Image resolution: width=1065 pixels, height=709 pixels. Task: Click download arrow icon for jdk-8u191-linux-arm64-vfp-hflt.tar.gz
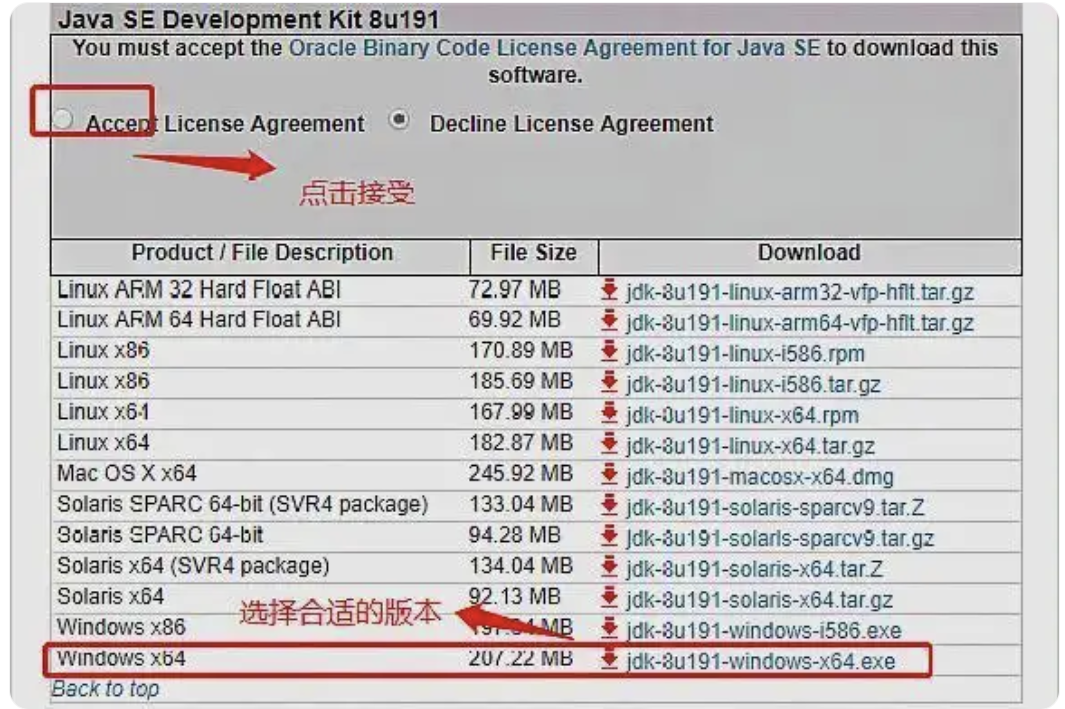pos(609,321)
